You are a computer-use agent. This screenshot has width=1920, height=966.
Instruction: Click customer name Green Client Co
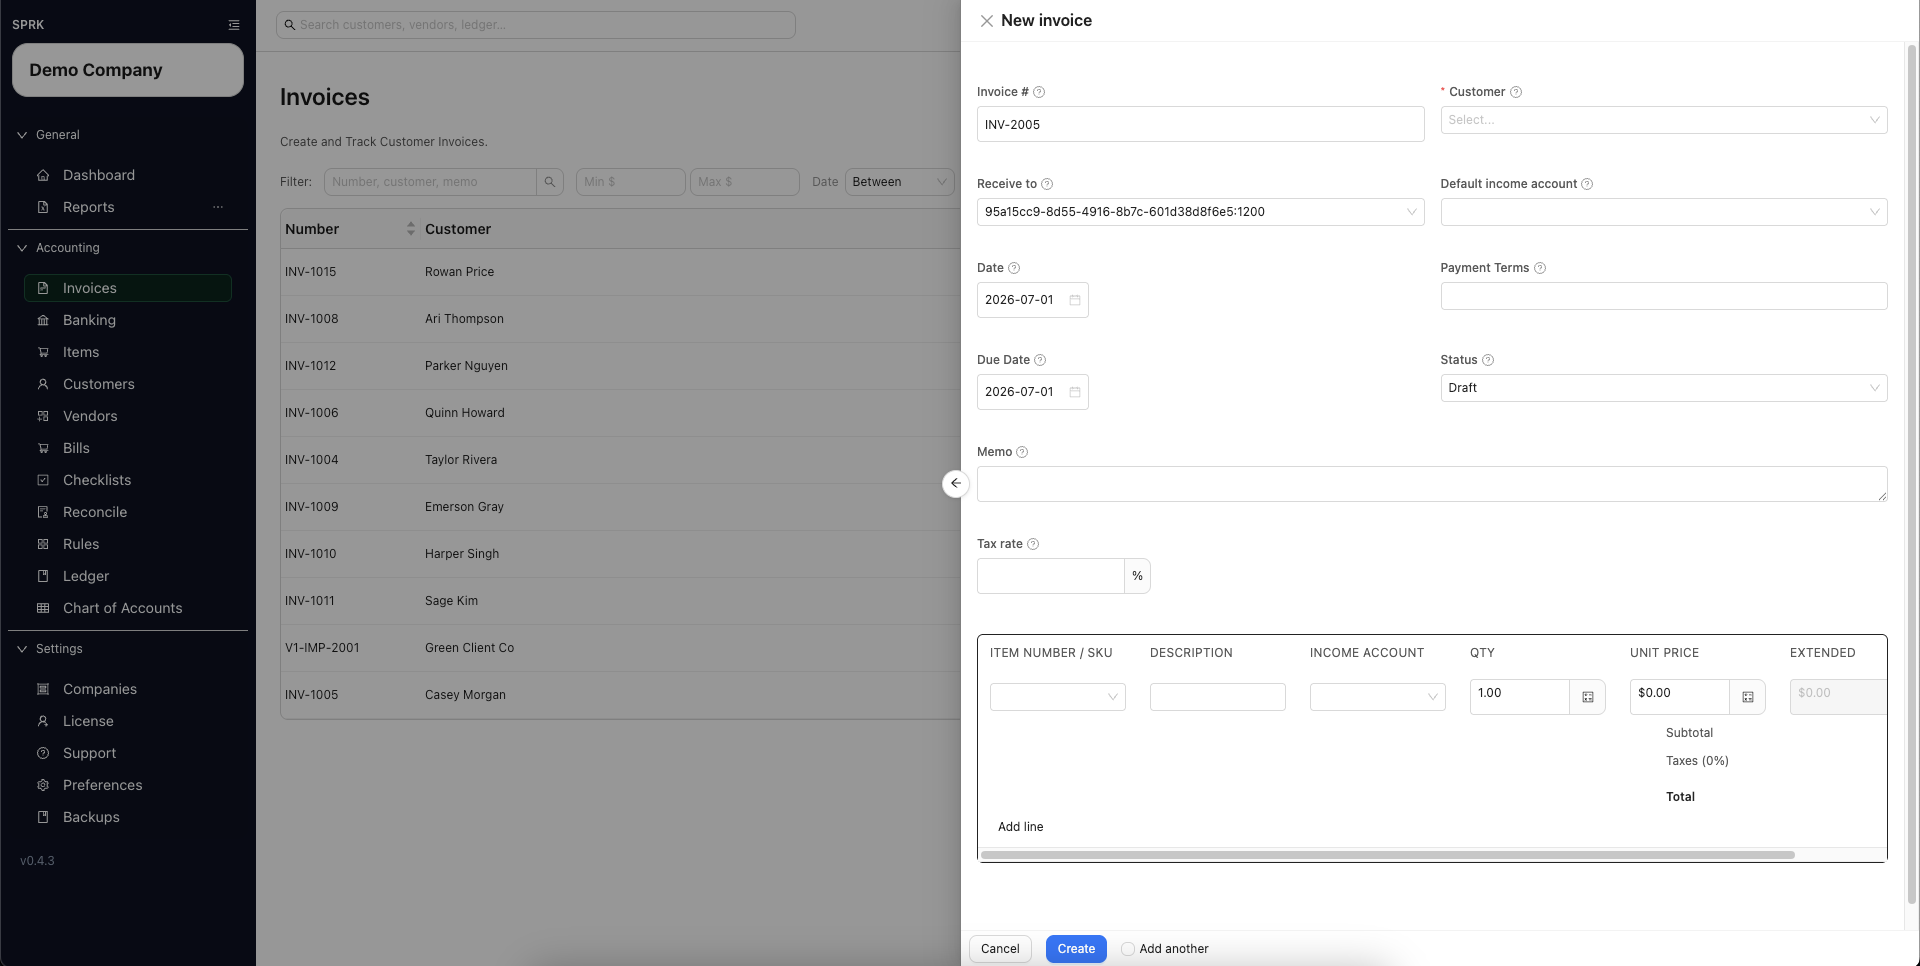pos(469,648)
